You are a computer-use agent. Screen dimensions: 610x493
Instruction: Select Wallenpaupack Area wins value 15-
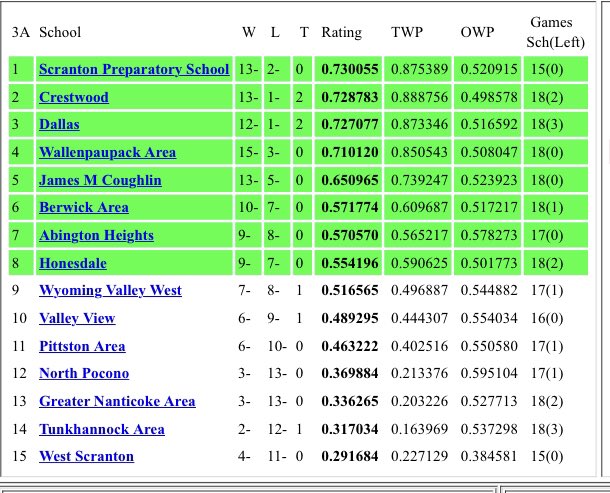point(248,152)
